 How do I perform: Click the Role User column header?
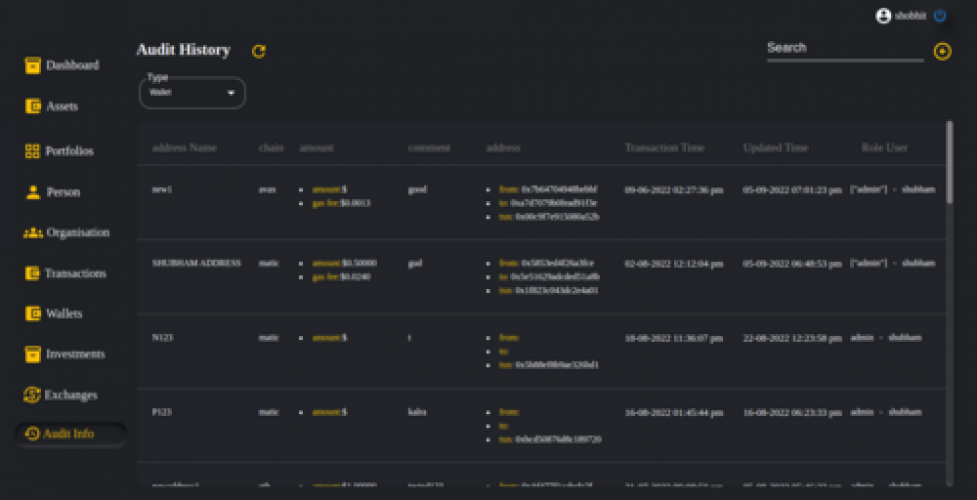click(x=884, y=148)
